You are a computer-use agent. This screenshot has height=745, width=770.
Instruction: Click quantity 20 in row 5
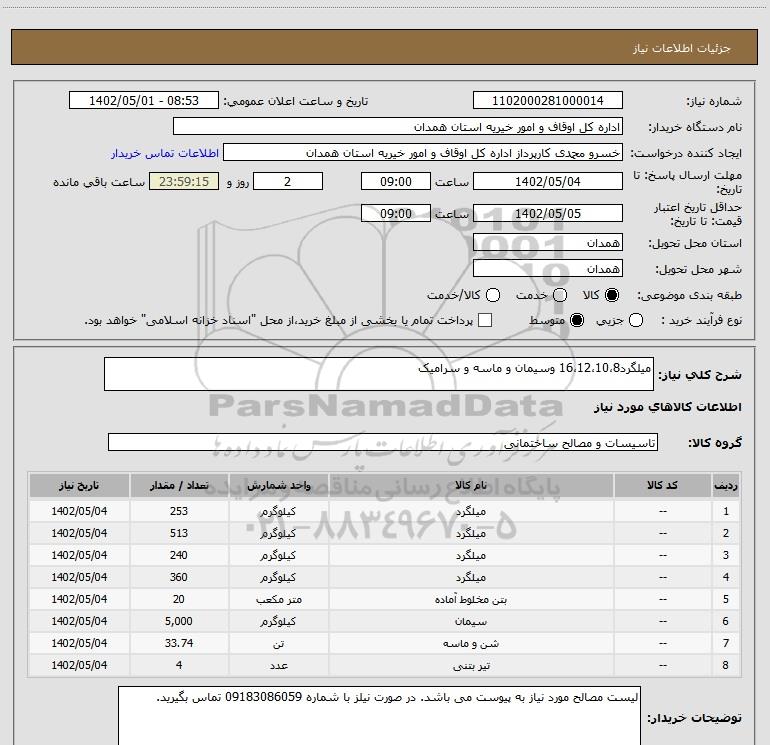click(179, 599)
